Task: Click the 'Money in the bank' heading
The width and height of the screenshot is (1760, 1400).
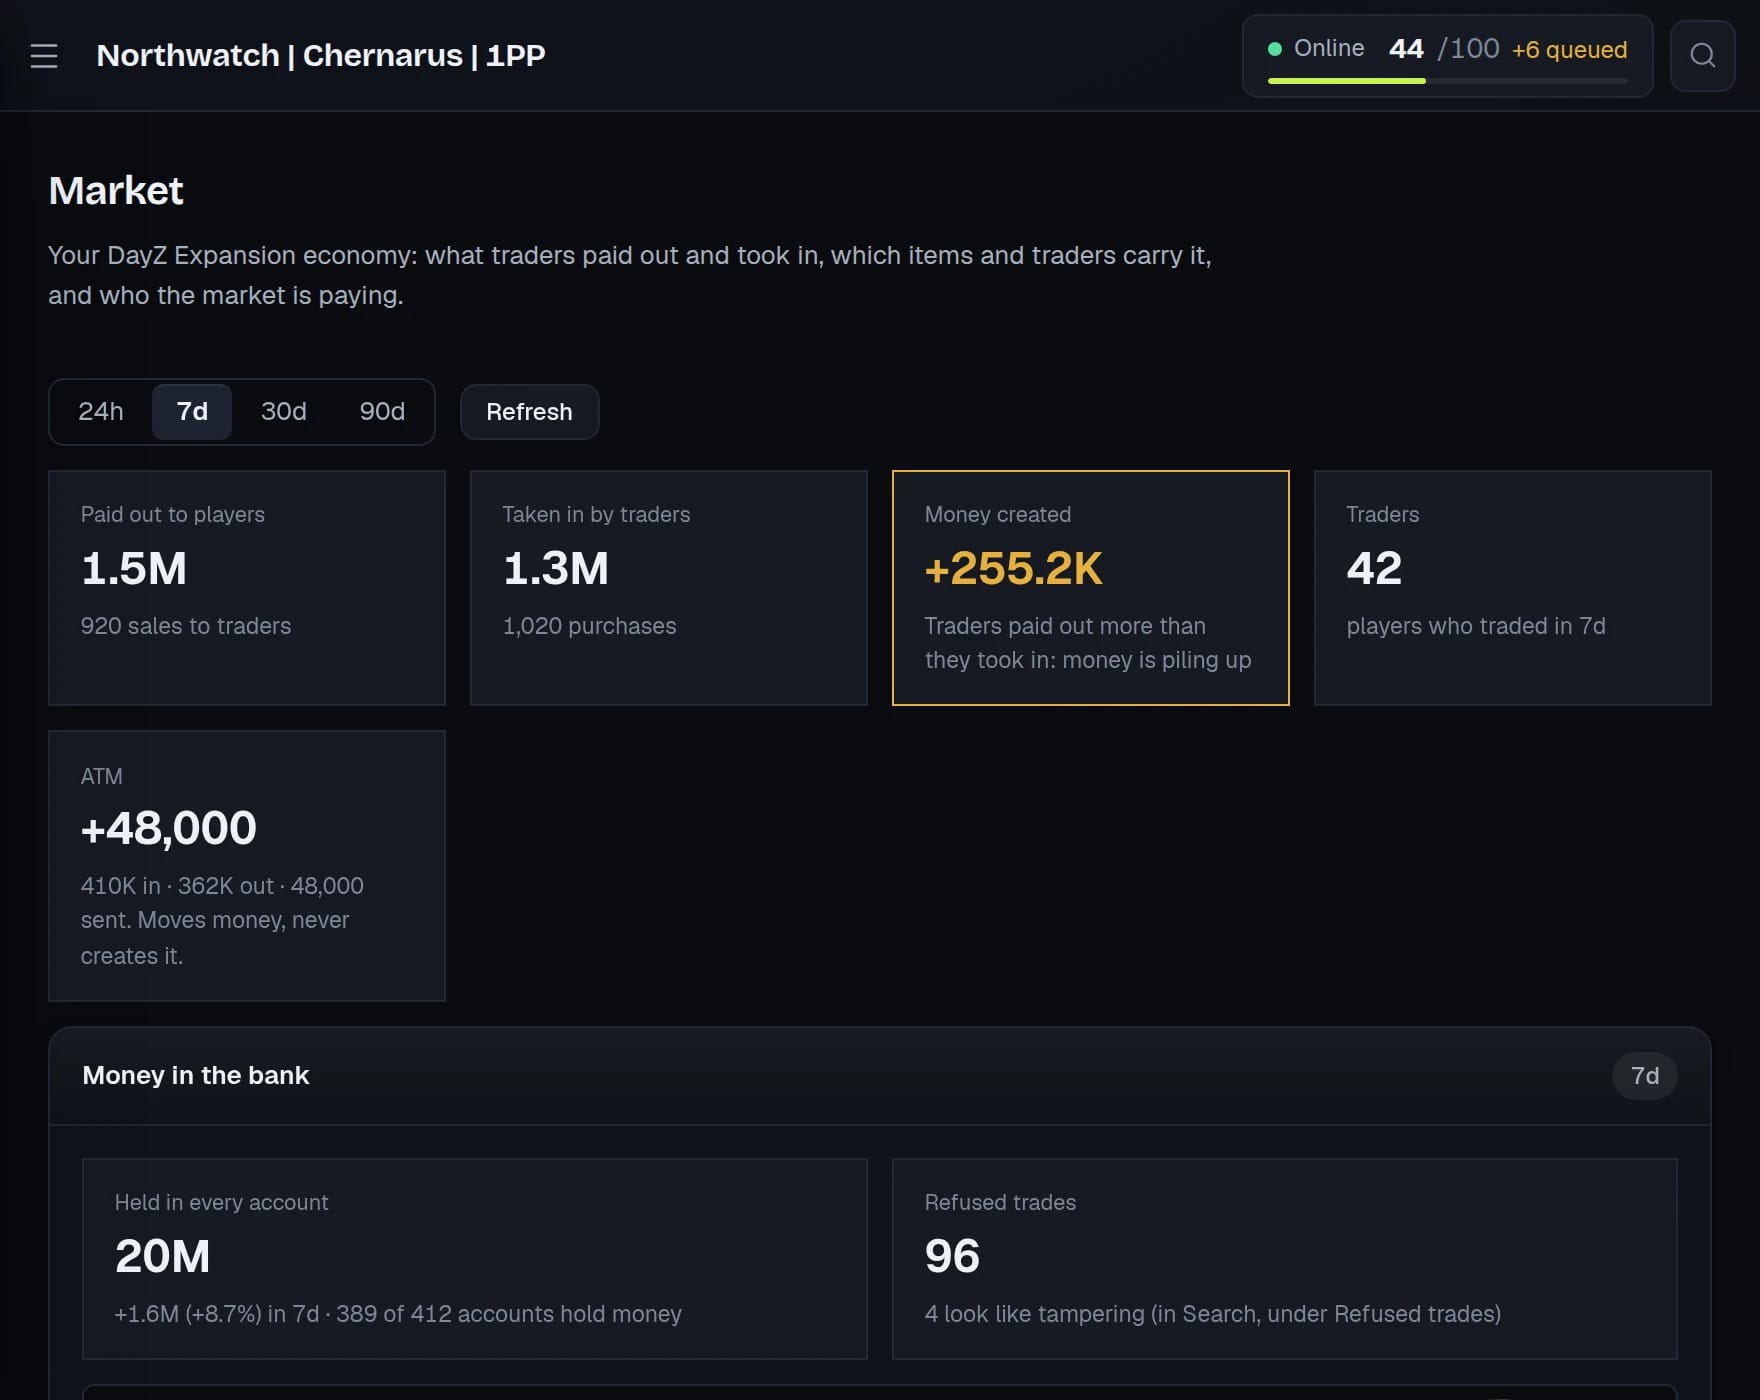Action: (x=196, y=1075)
